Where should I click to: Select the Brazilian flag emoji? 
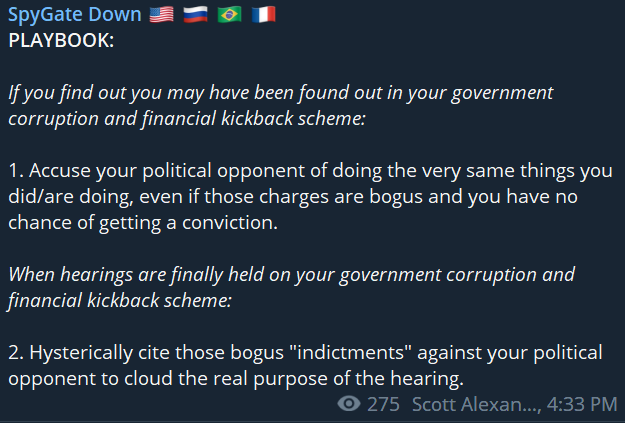pos(229,15)
